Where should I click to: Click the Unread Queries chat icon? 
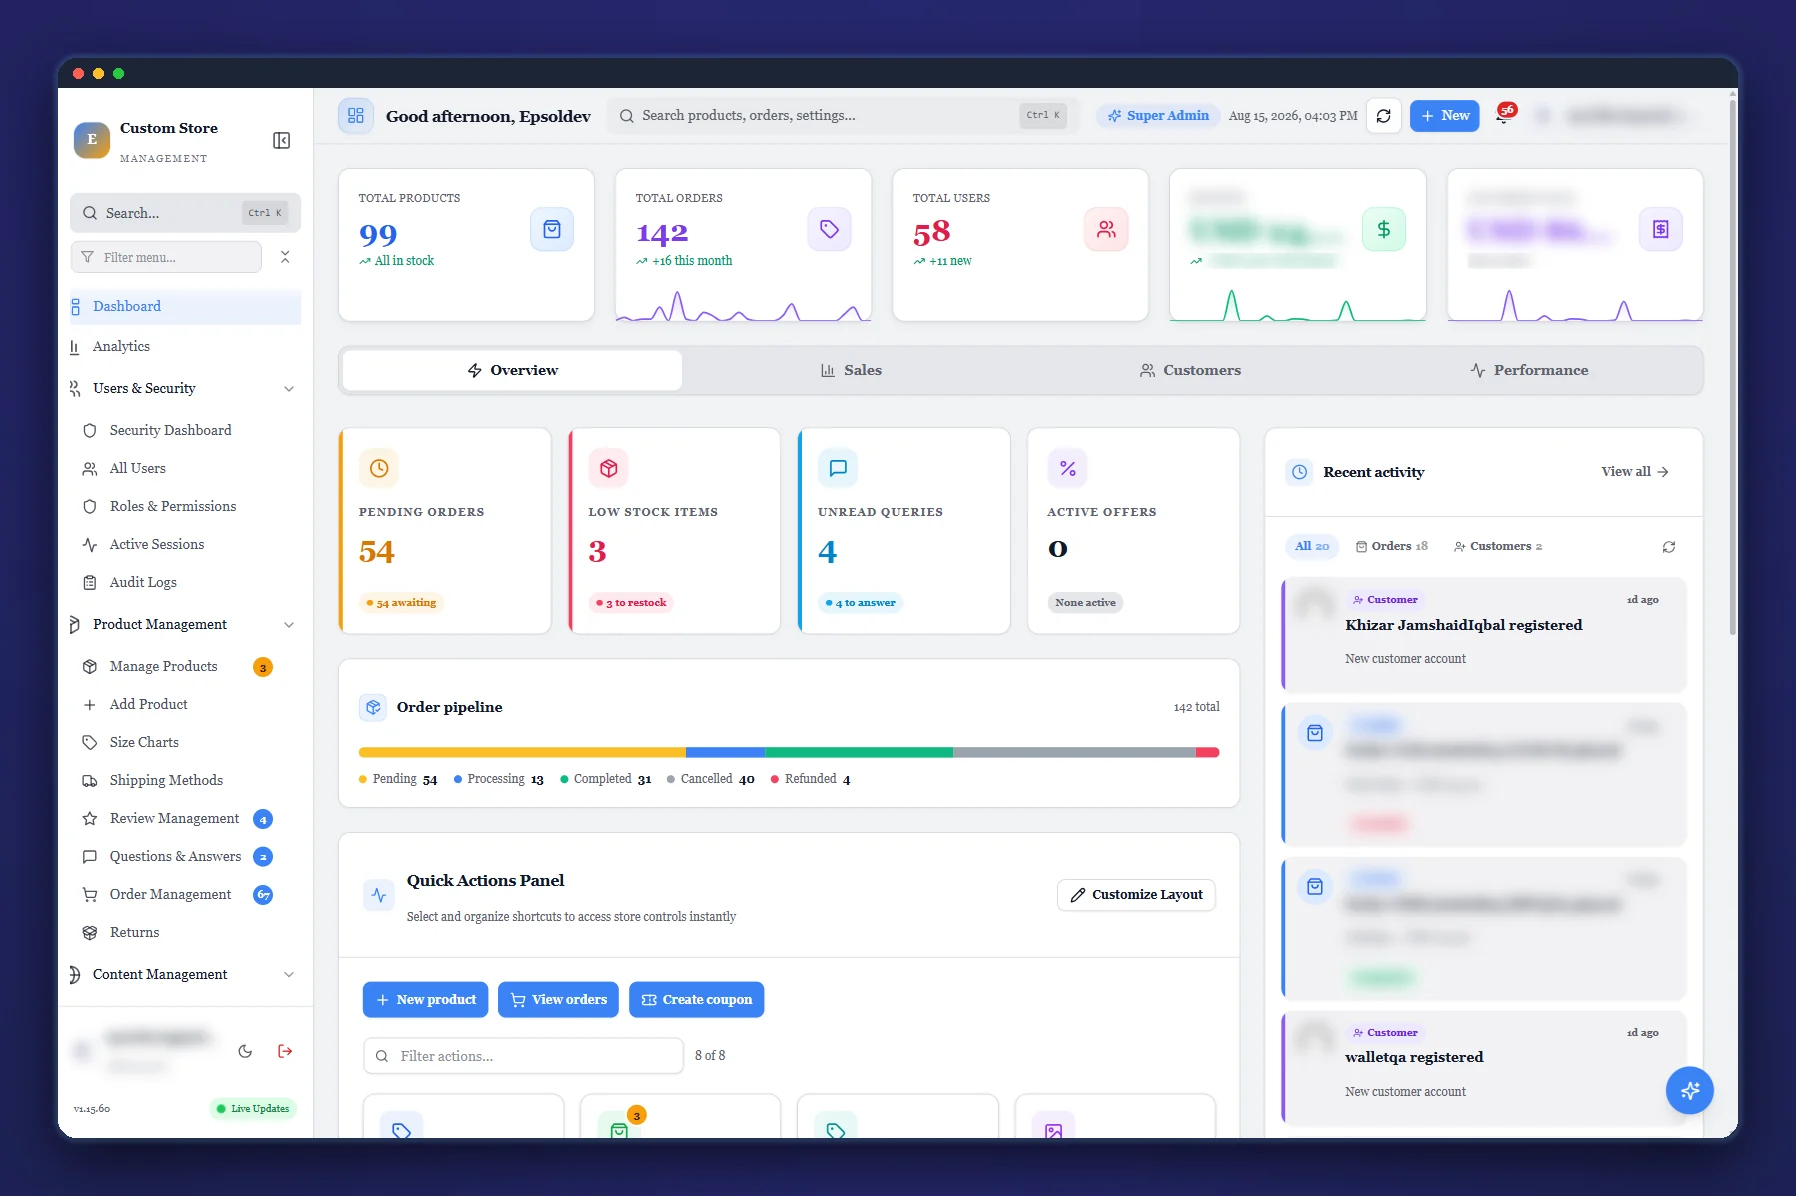pyautogui.click(x=838, y=468)
